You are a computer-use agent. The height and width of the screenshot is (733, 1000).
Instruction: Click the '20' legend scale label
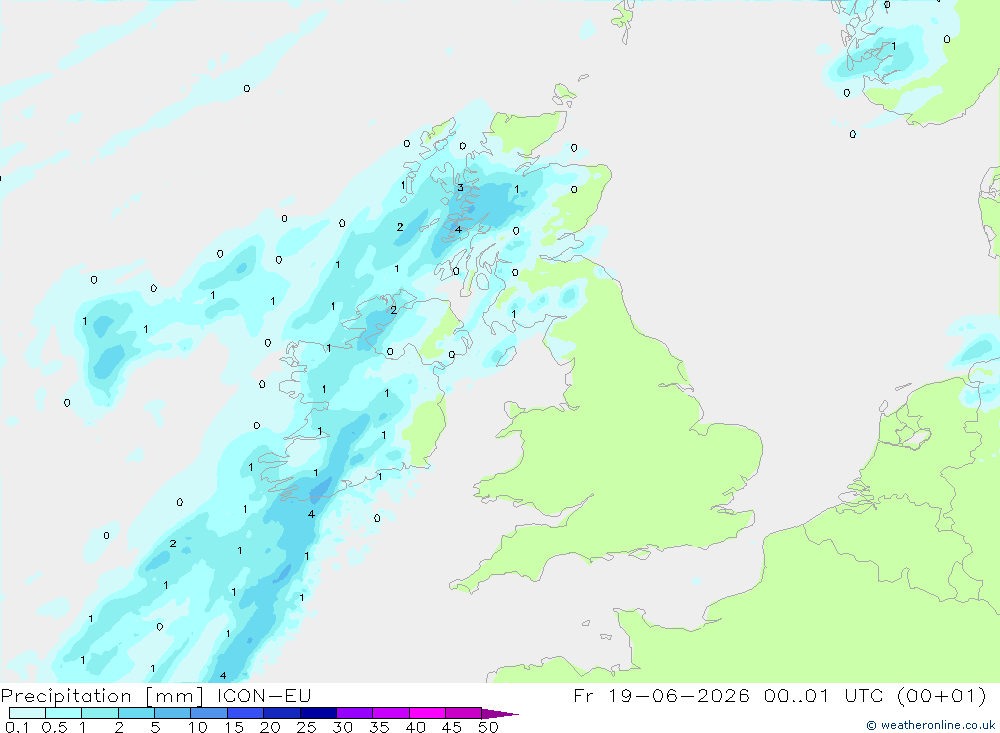click(x=270, y=727)
